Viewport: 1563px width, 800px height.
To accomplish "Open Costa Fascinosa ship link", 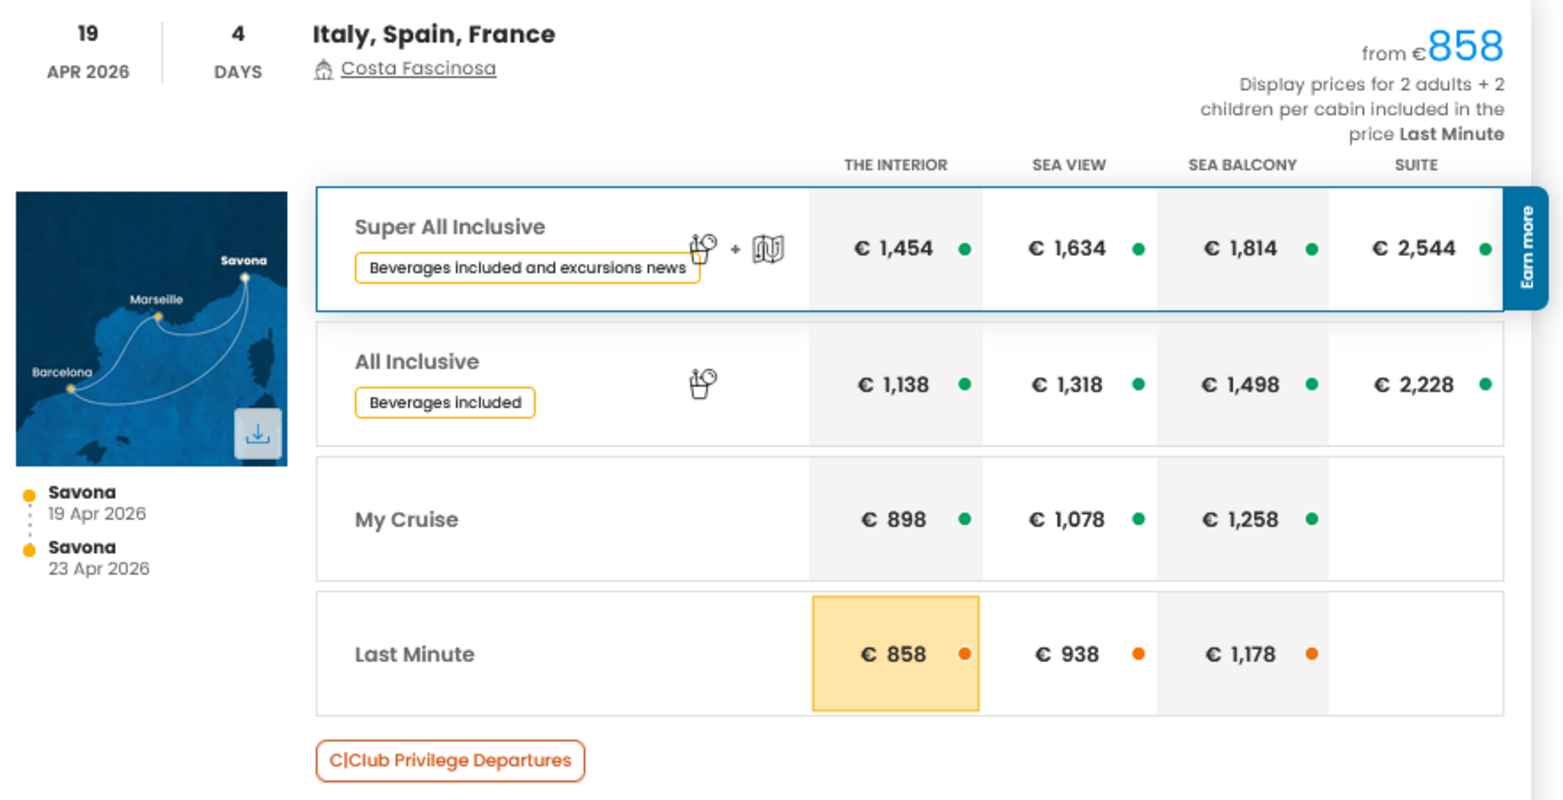I will [418, 69].
